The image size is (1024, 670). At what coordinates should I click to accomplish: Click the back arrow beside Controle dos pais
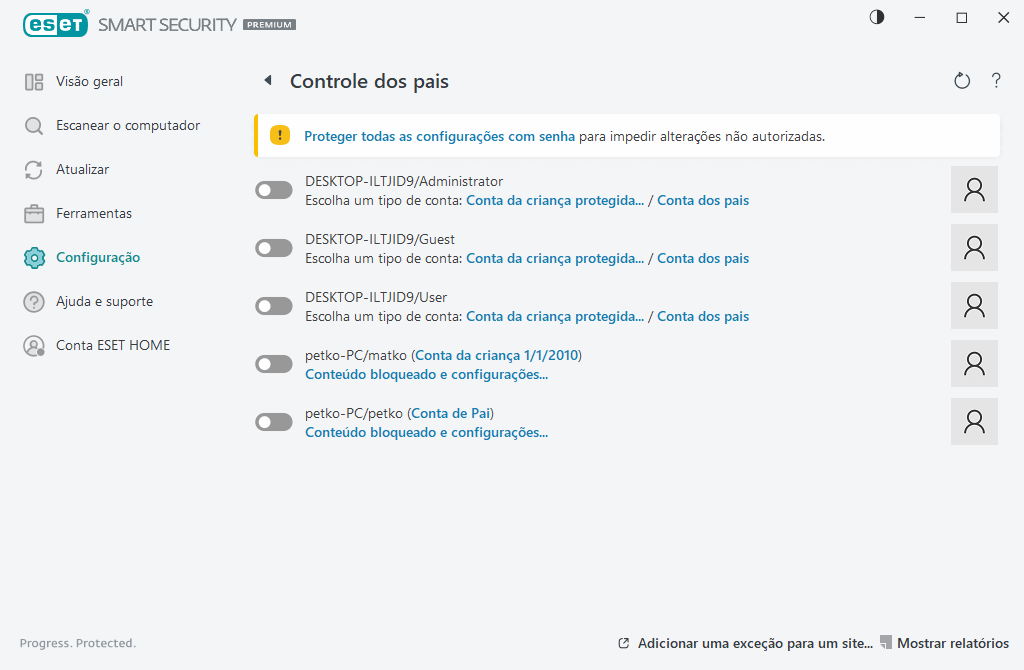267,81
